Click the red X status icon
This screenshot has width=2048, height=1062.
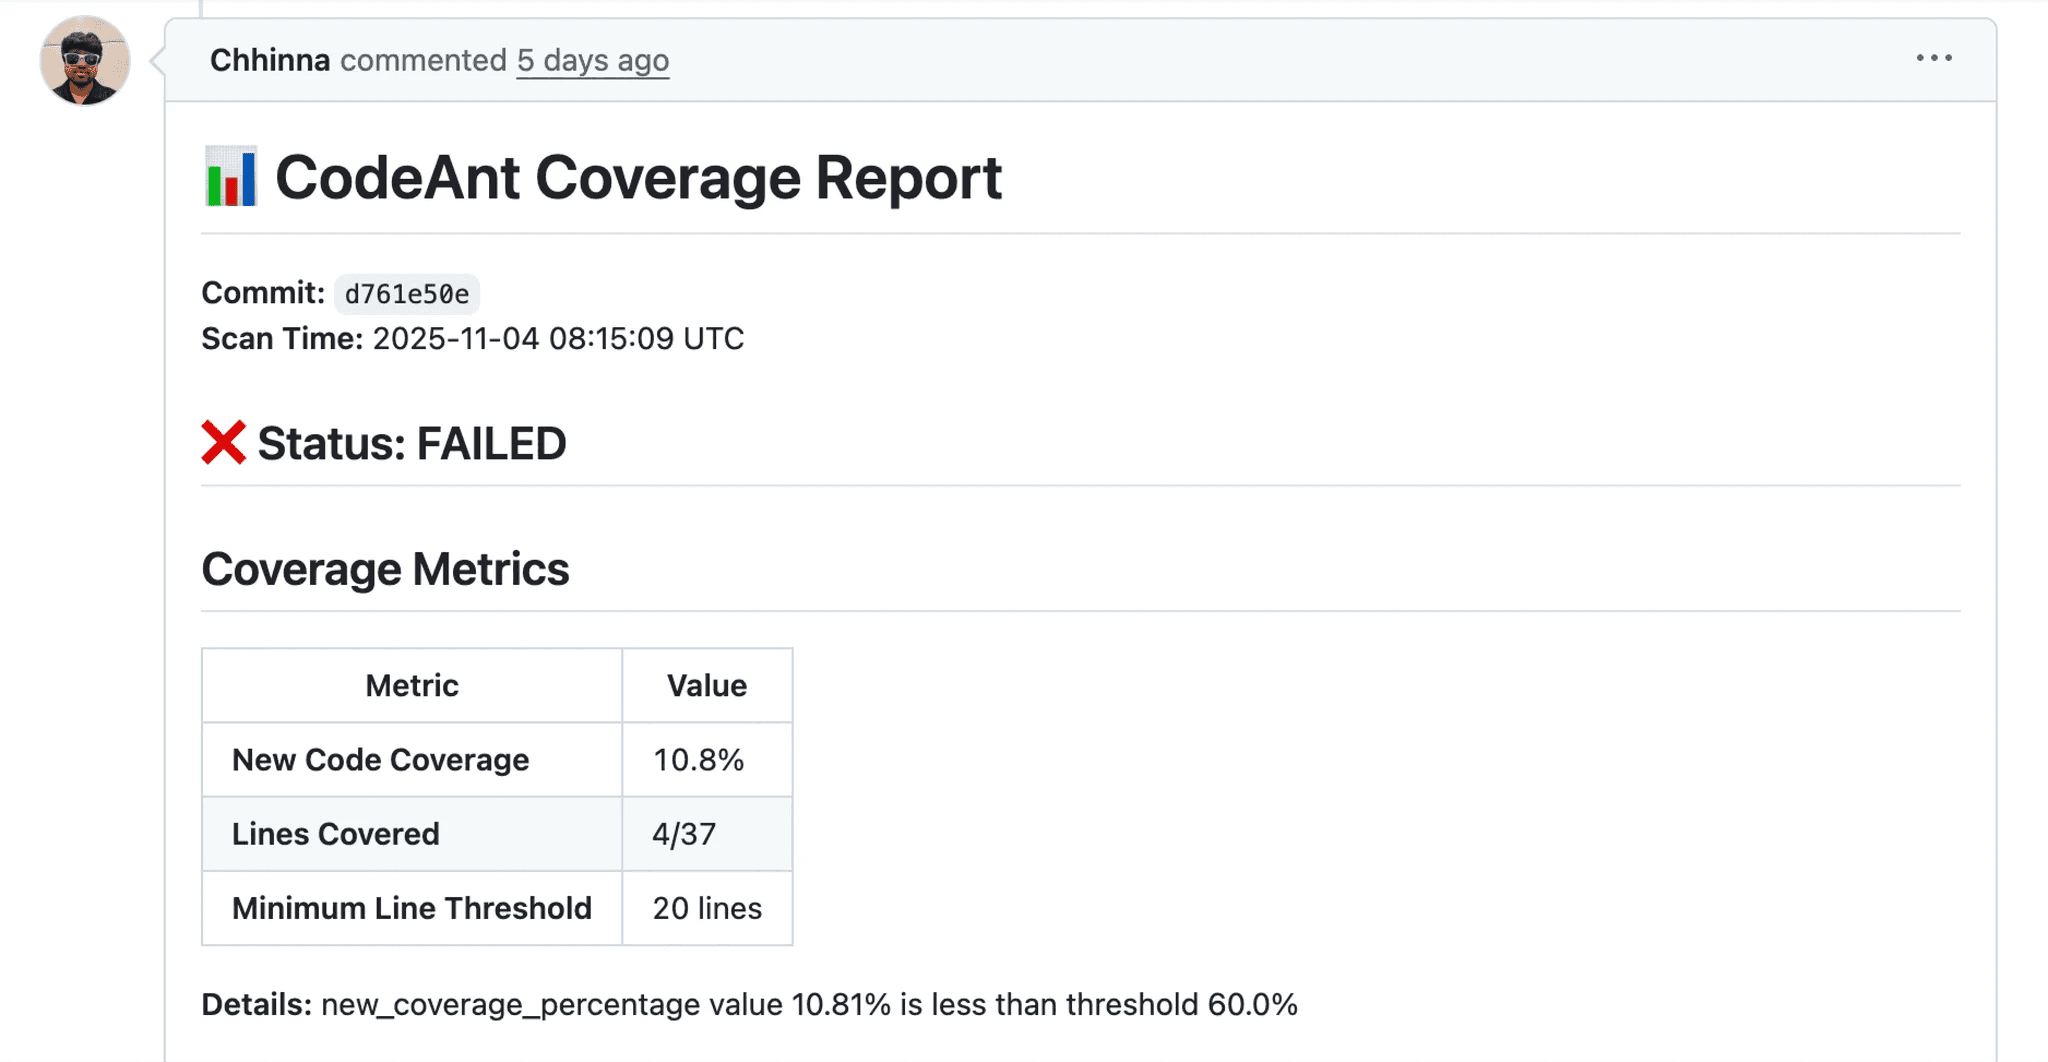(222, 441)
